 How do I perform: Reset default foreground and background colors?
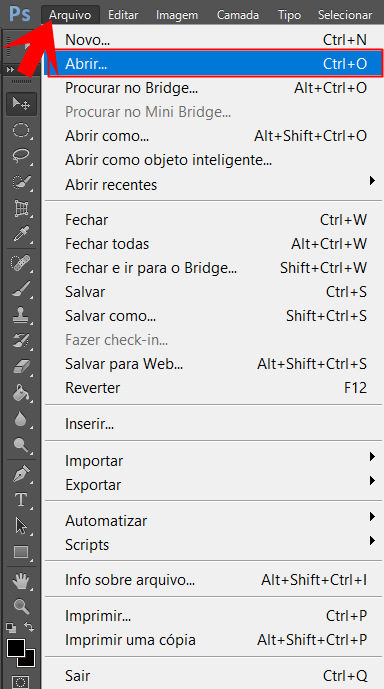click(11, 628)
